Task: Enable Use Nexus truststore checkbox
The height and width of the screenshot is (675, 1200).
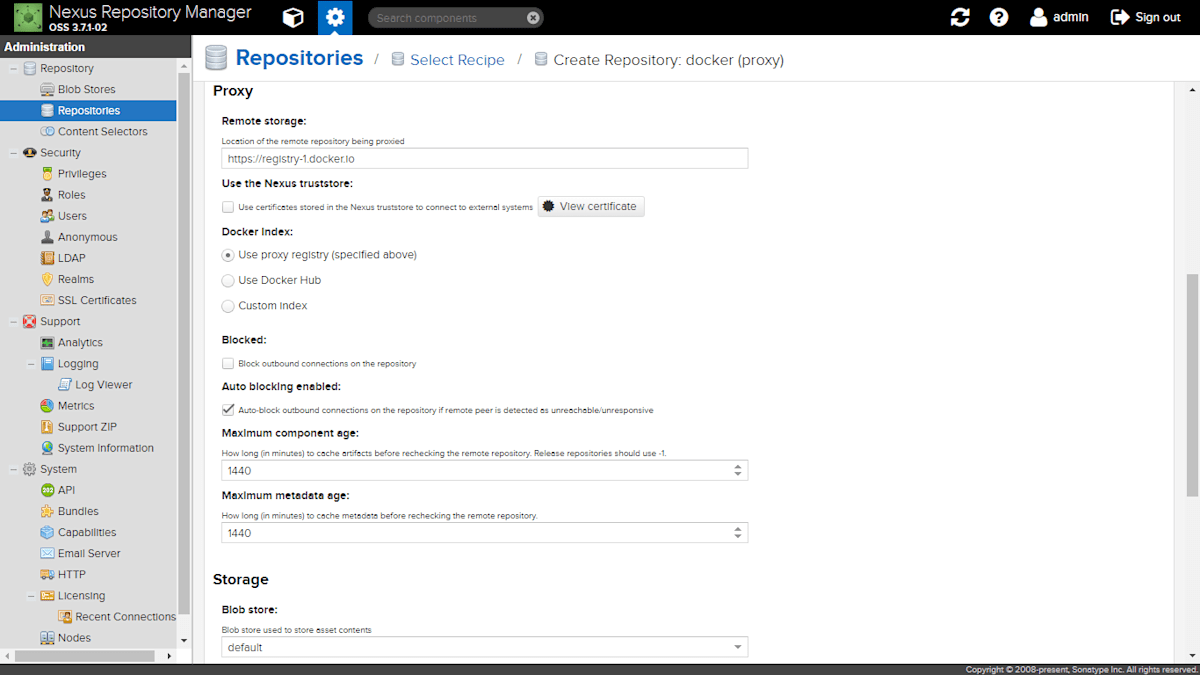Action: tap(228, 207)
